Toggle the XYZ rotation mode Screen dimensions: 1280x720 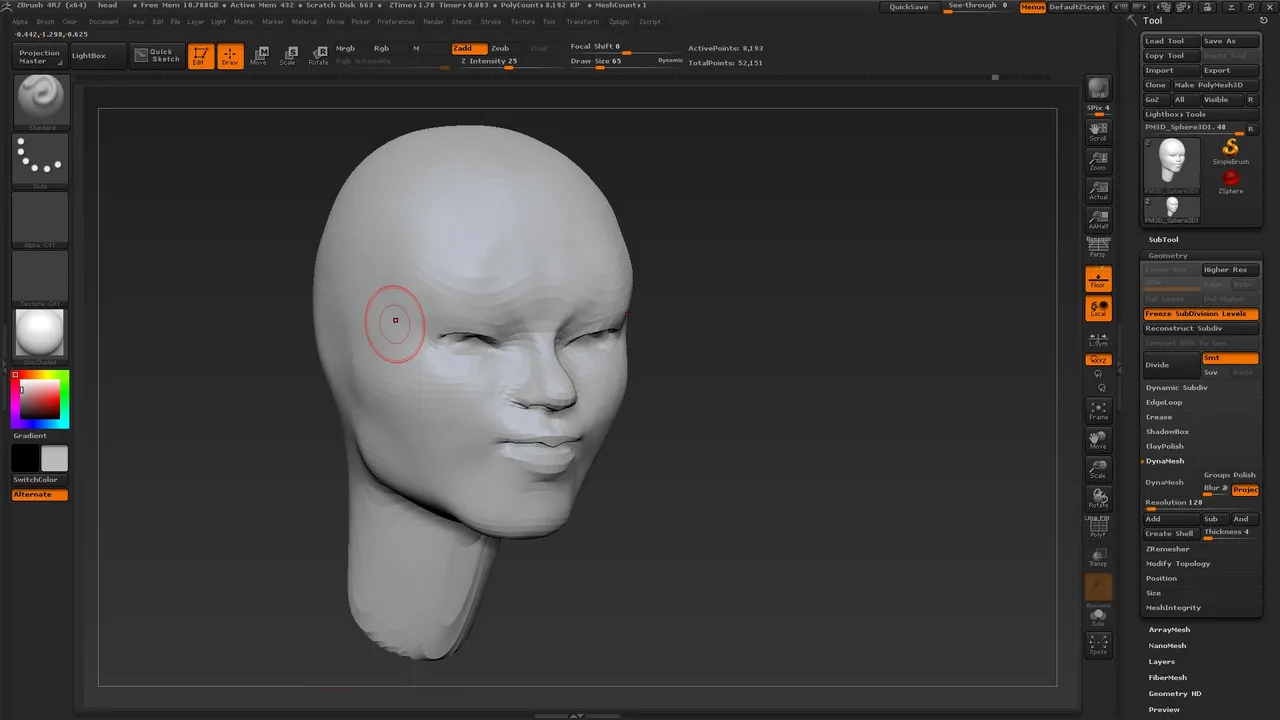(1098, 360)
